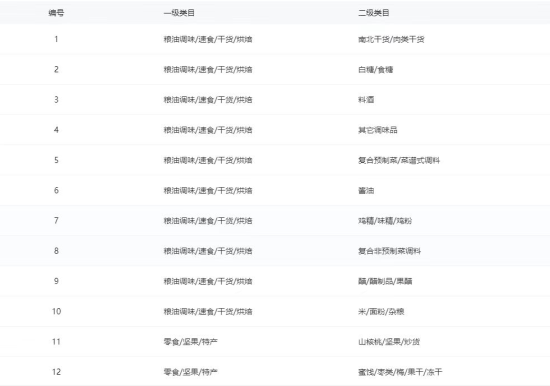The height and width of the screenshot is (386, 550).
Task: Click row number 7 in 编号 column
Action: pos(56,220)
